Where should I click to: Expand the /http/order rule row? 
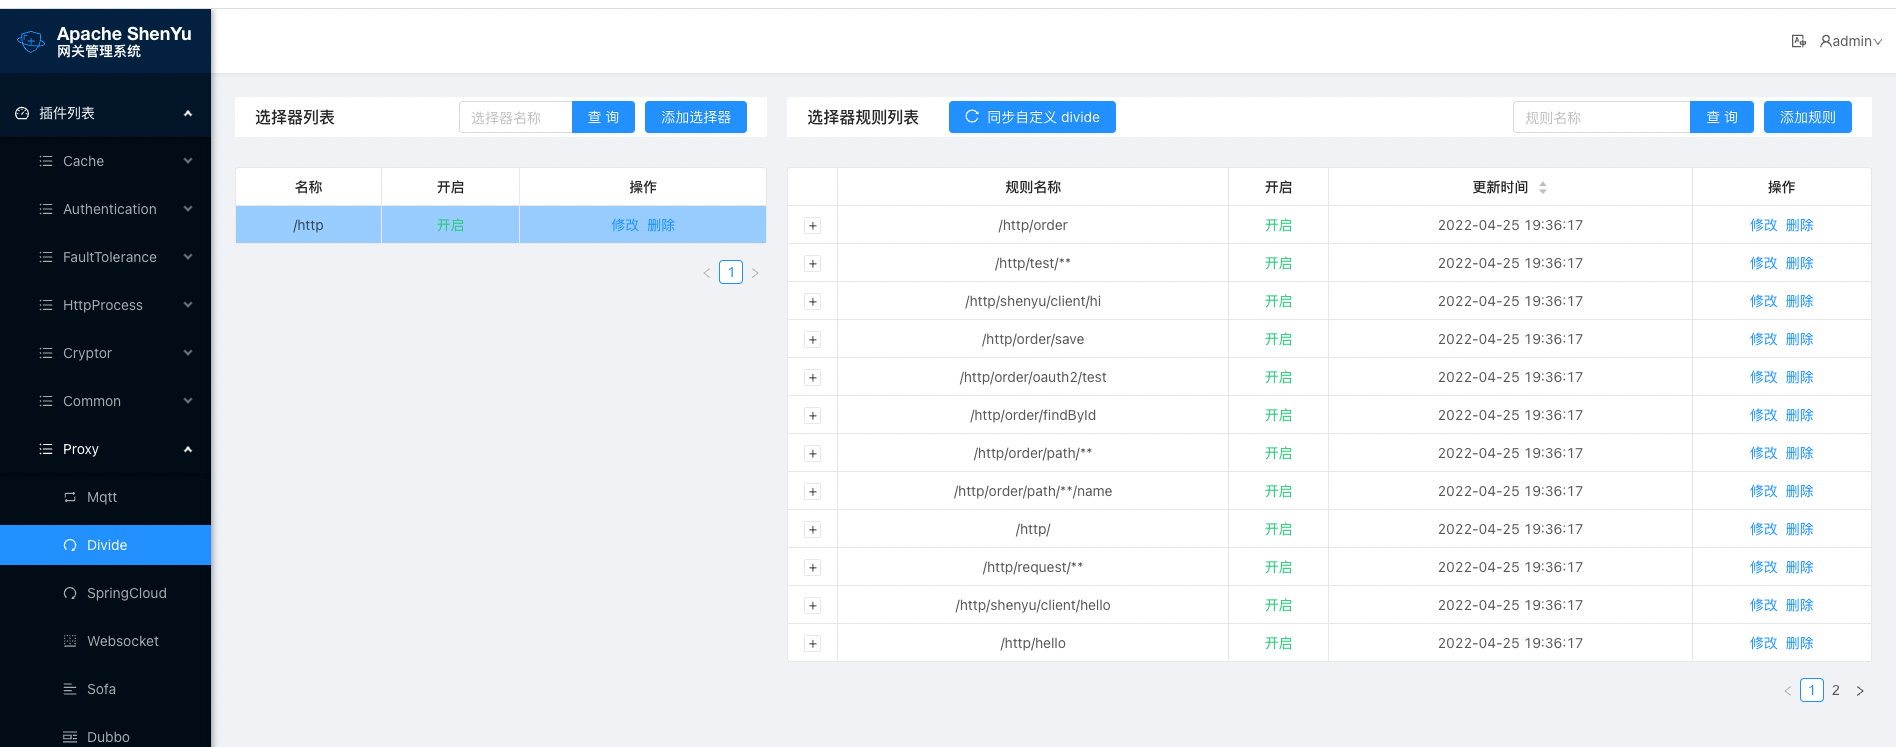pyautogui.click(x=812, y=226)
